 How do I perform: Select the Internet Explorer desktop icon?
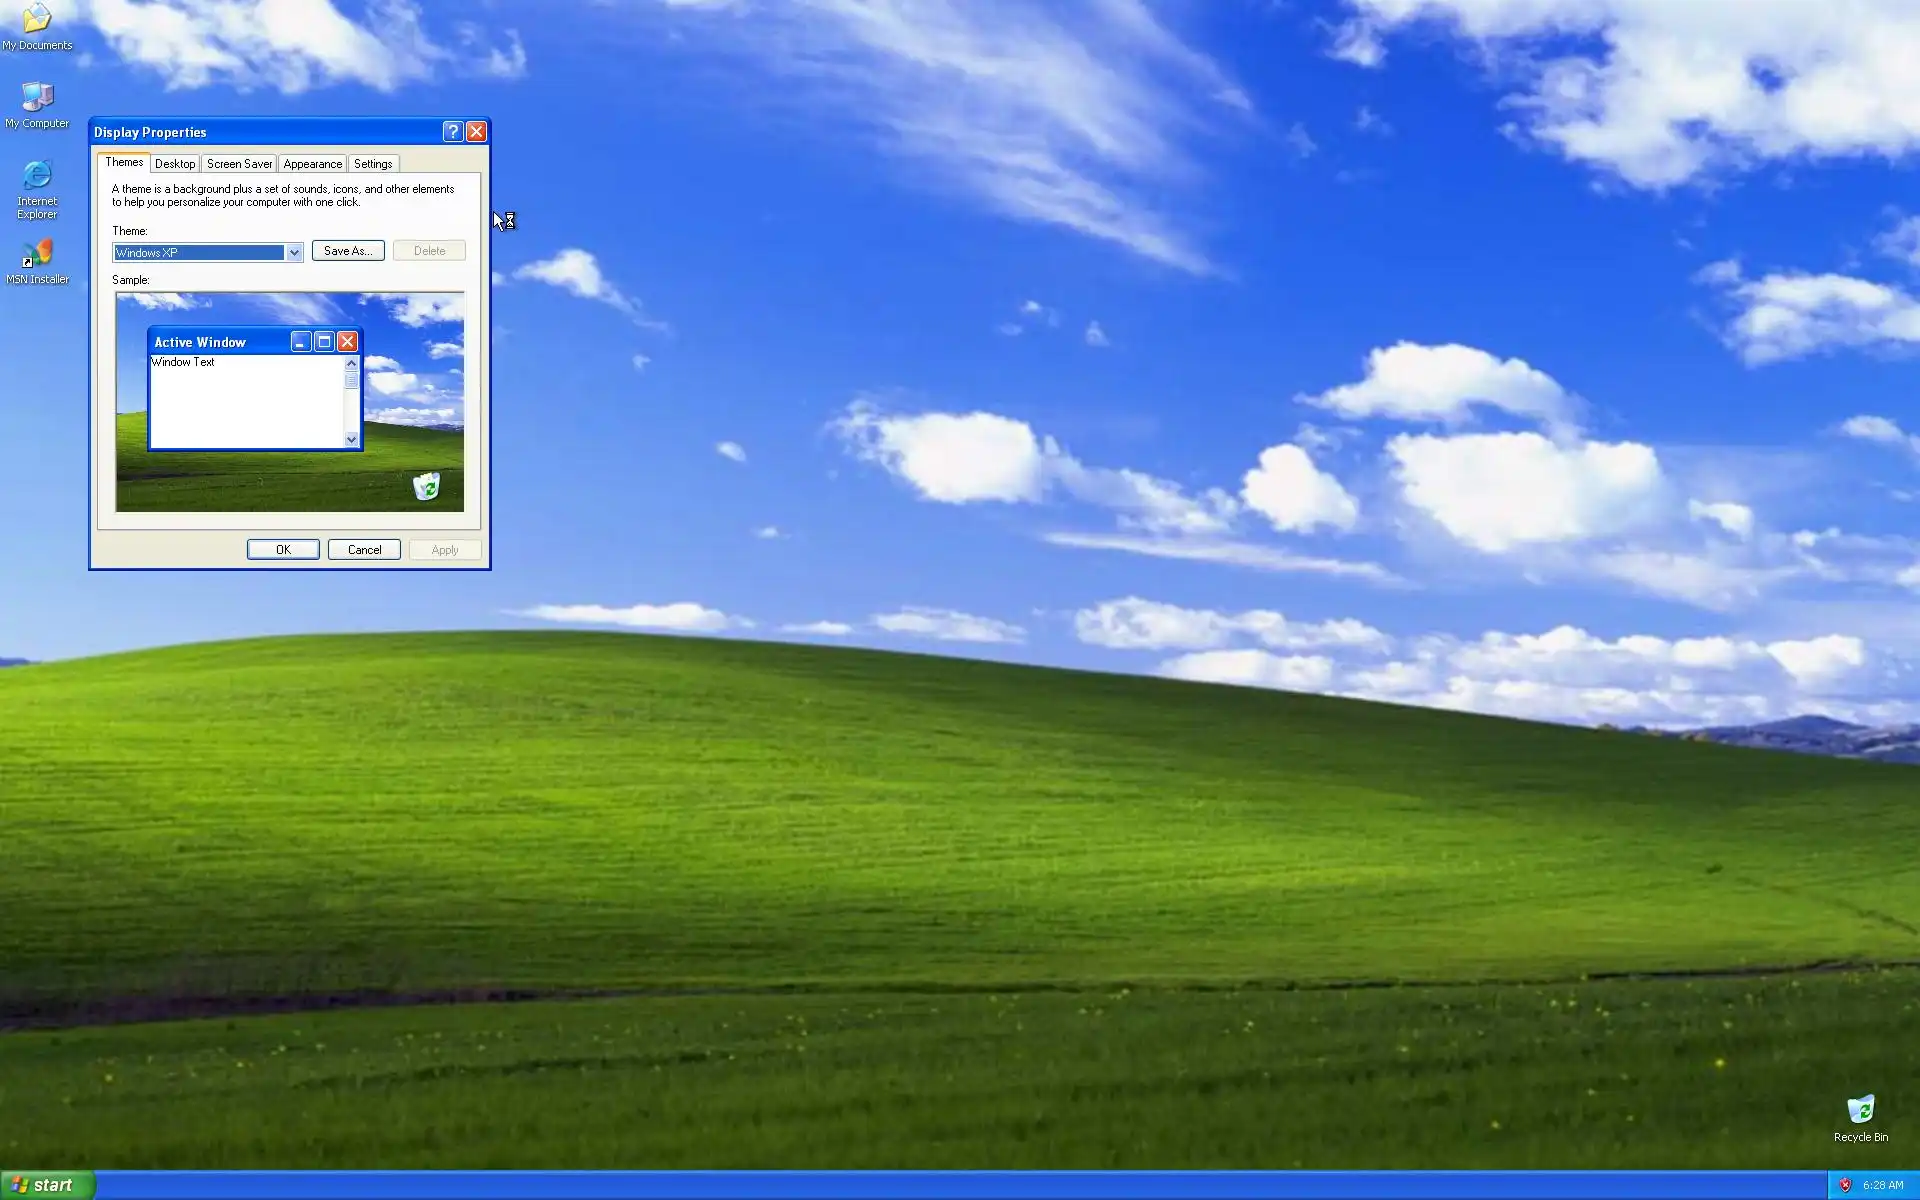(x=37, y=176)
